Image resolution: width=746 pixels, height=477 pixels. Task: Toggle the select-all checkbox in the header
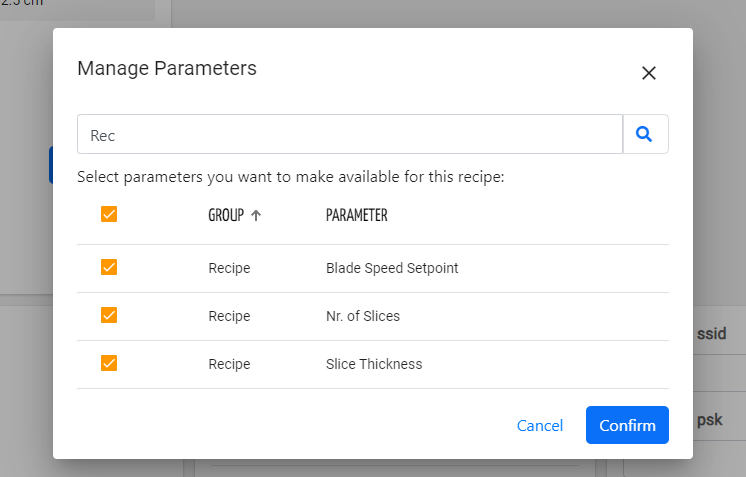(109, 214)
